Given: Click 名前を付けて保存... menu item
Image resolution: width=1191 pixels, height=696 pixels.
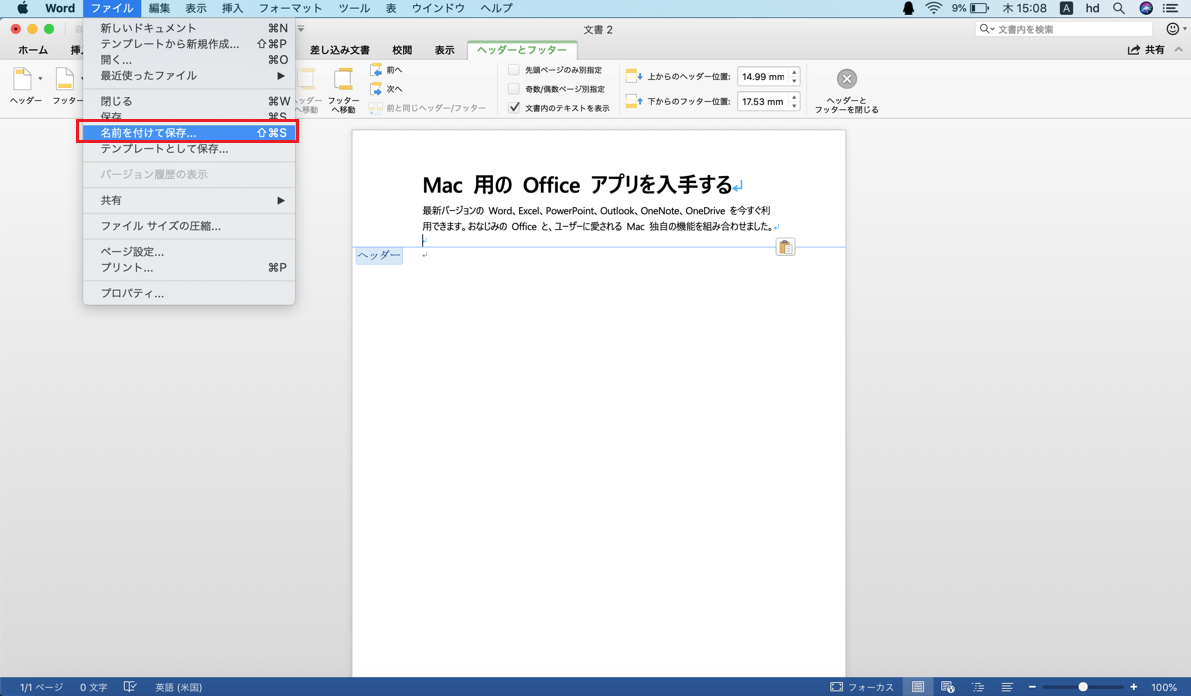Looking at the screenshot, I should pos(189,133).
